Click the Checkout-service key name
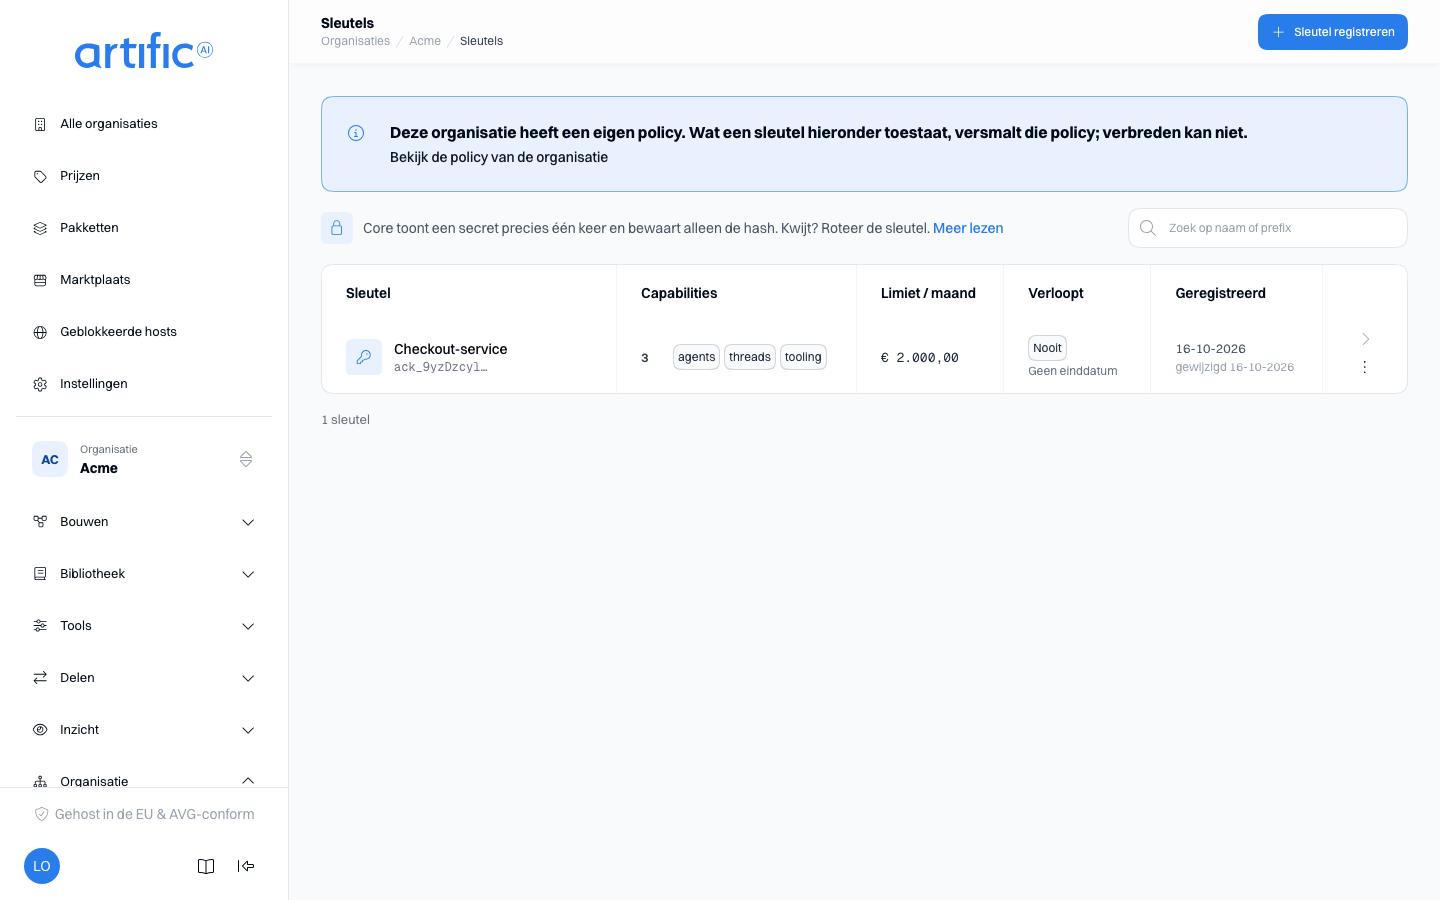 click(x=450, y=349)
